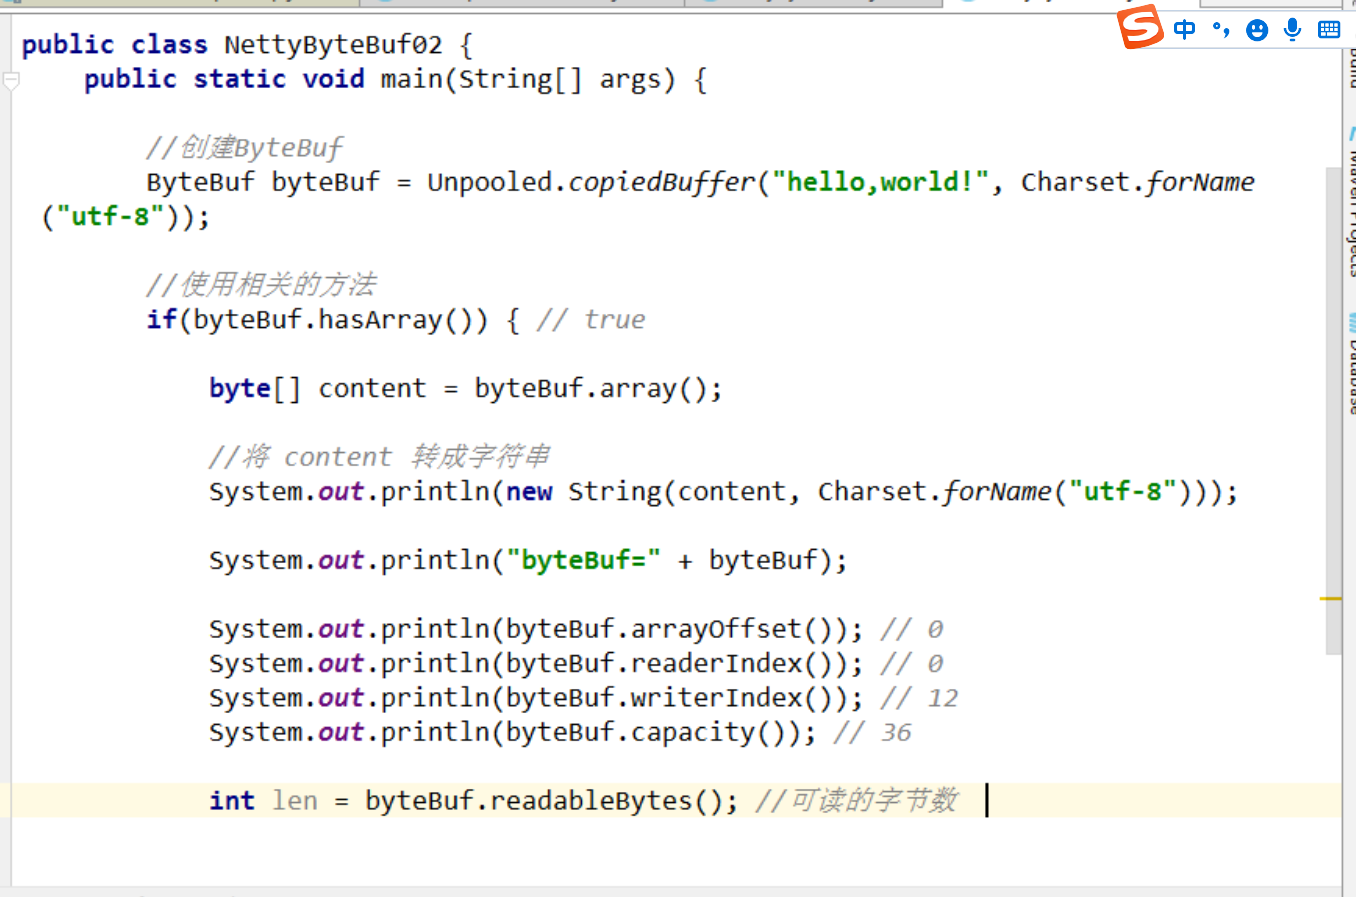1356x897 pixels.
Task: Jump to the yellow warning stripe marker
Action: (1331, 599)
